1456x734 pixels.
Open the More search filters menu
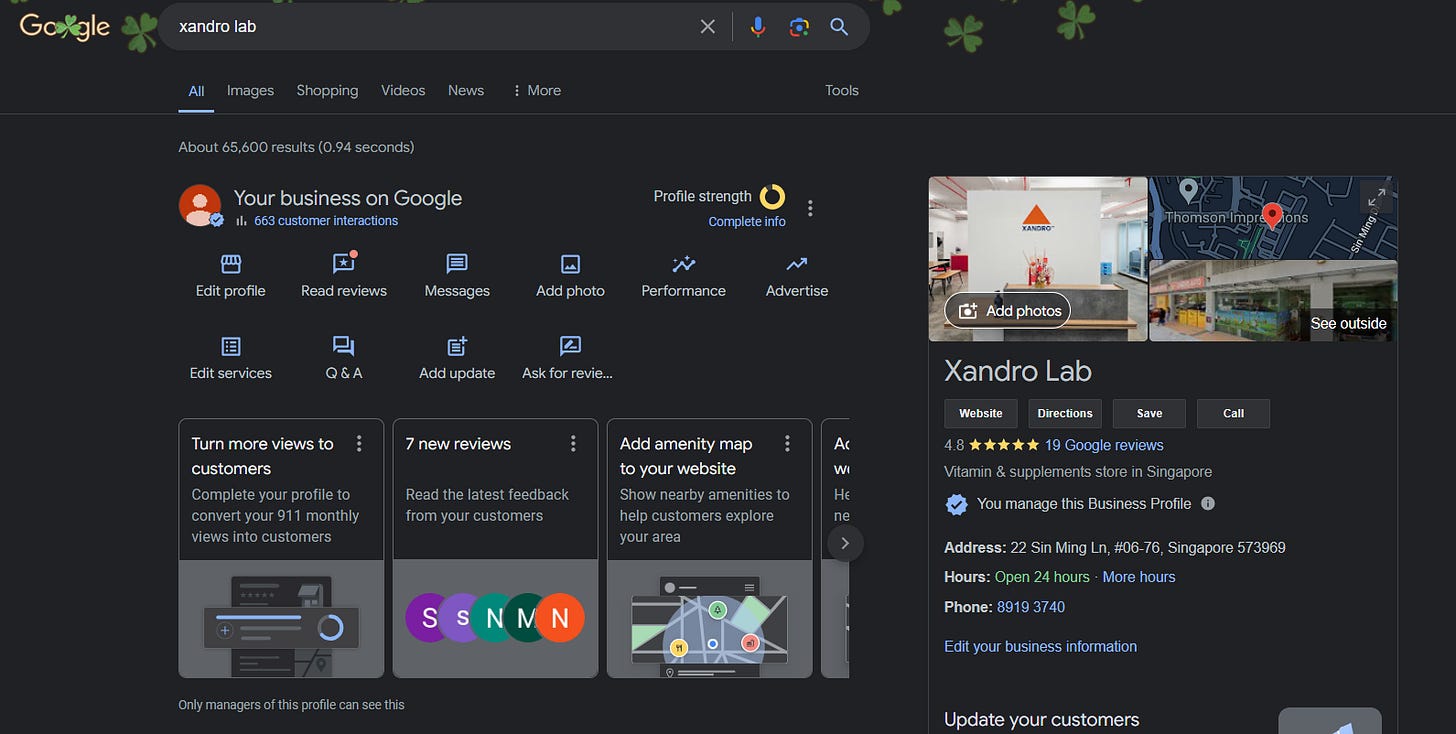pyautogui.click(x=536, y=90)
